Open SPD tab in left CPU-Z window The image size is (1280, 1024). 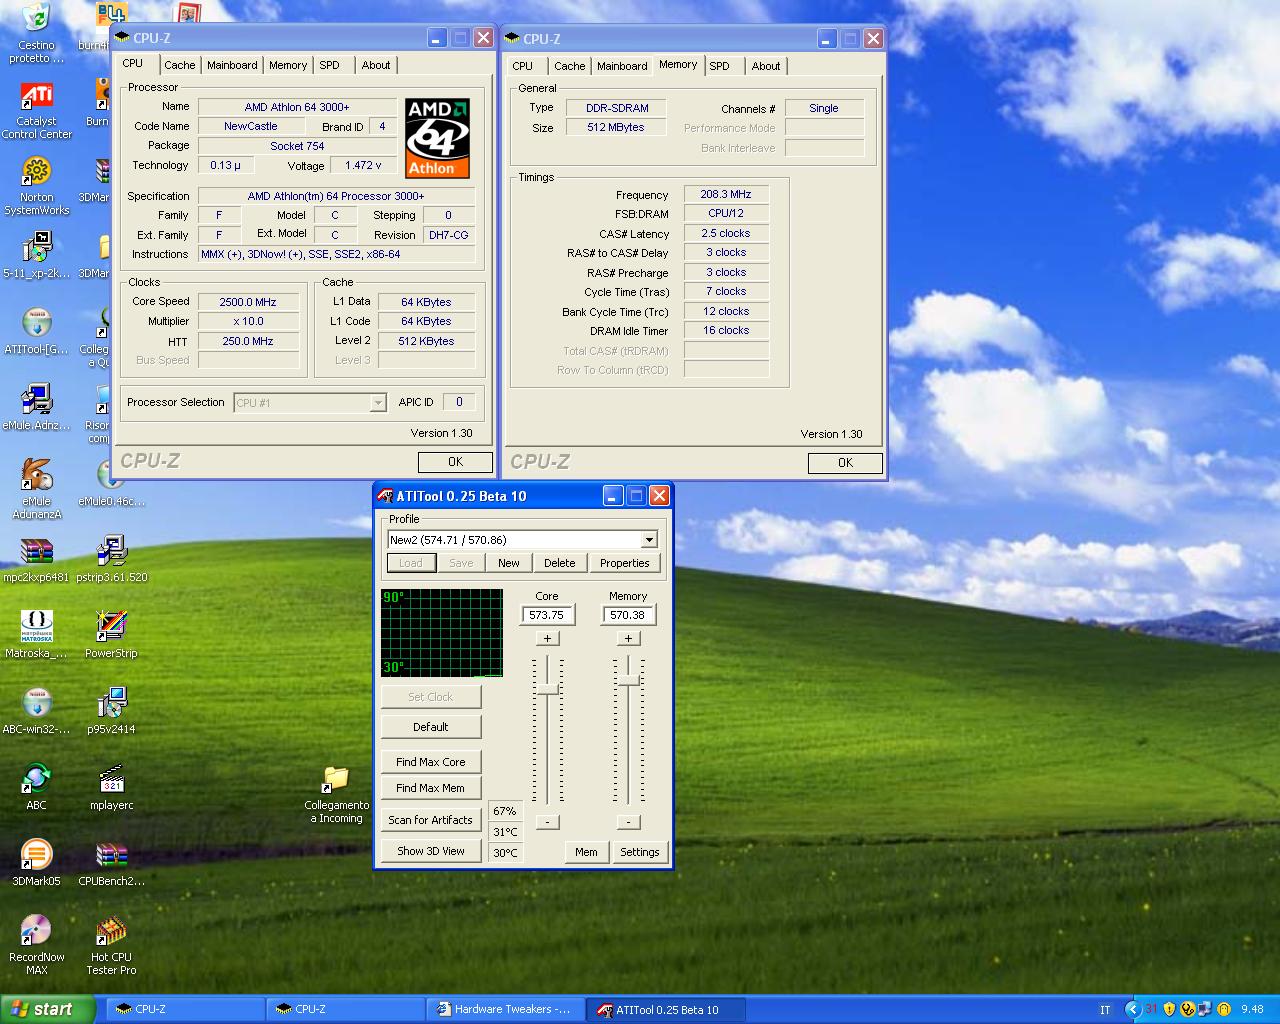[329, 65]
